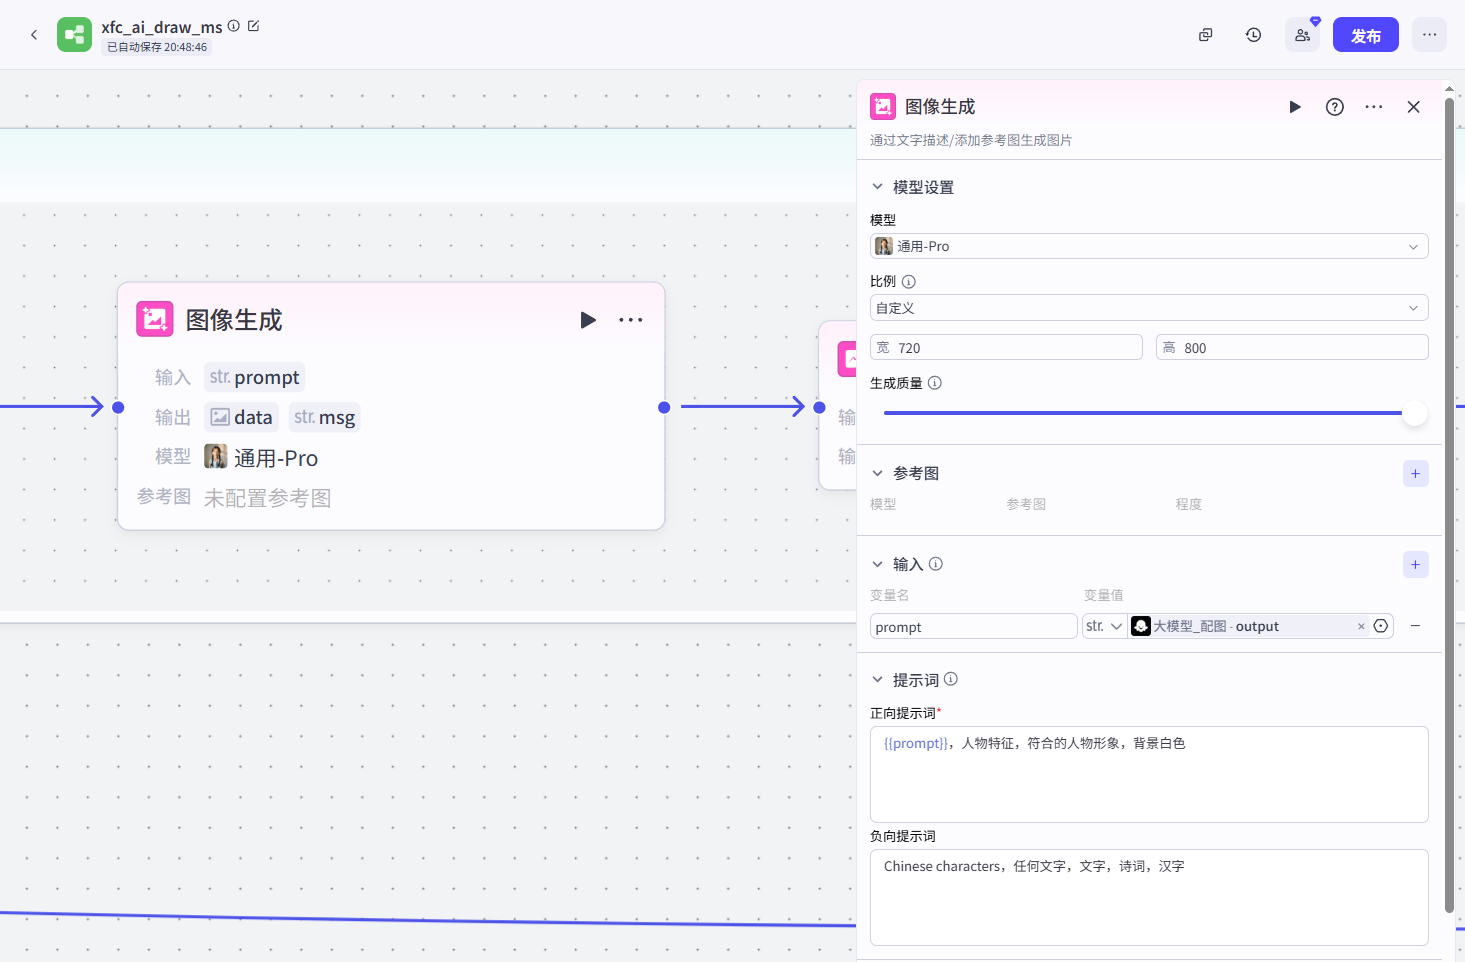Close the 图像生成 settings panel
The image size is (1465, 962).
pos(1414,107)
